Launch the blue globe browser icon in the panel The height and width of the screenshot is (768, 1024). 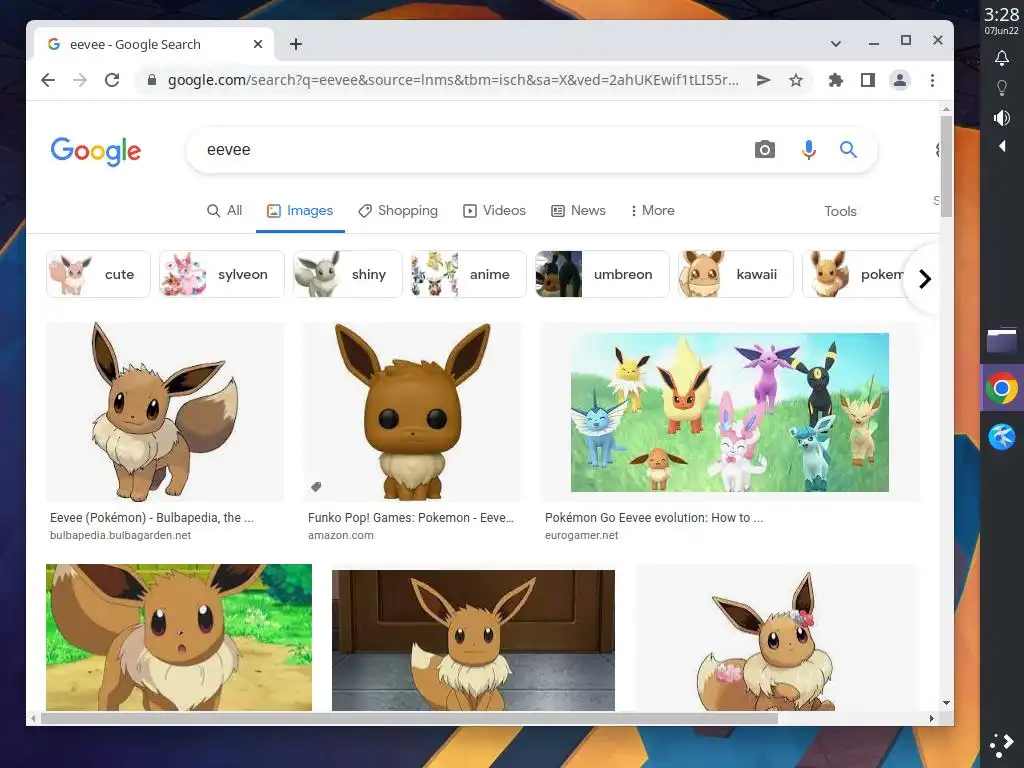tap(1002, 437)
